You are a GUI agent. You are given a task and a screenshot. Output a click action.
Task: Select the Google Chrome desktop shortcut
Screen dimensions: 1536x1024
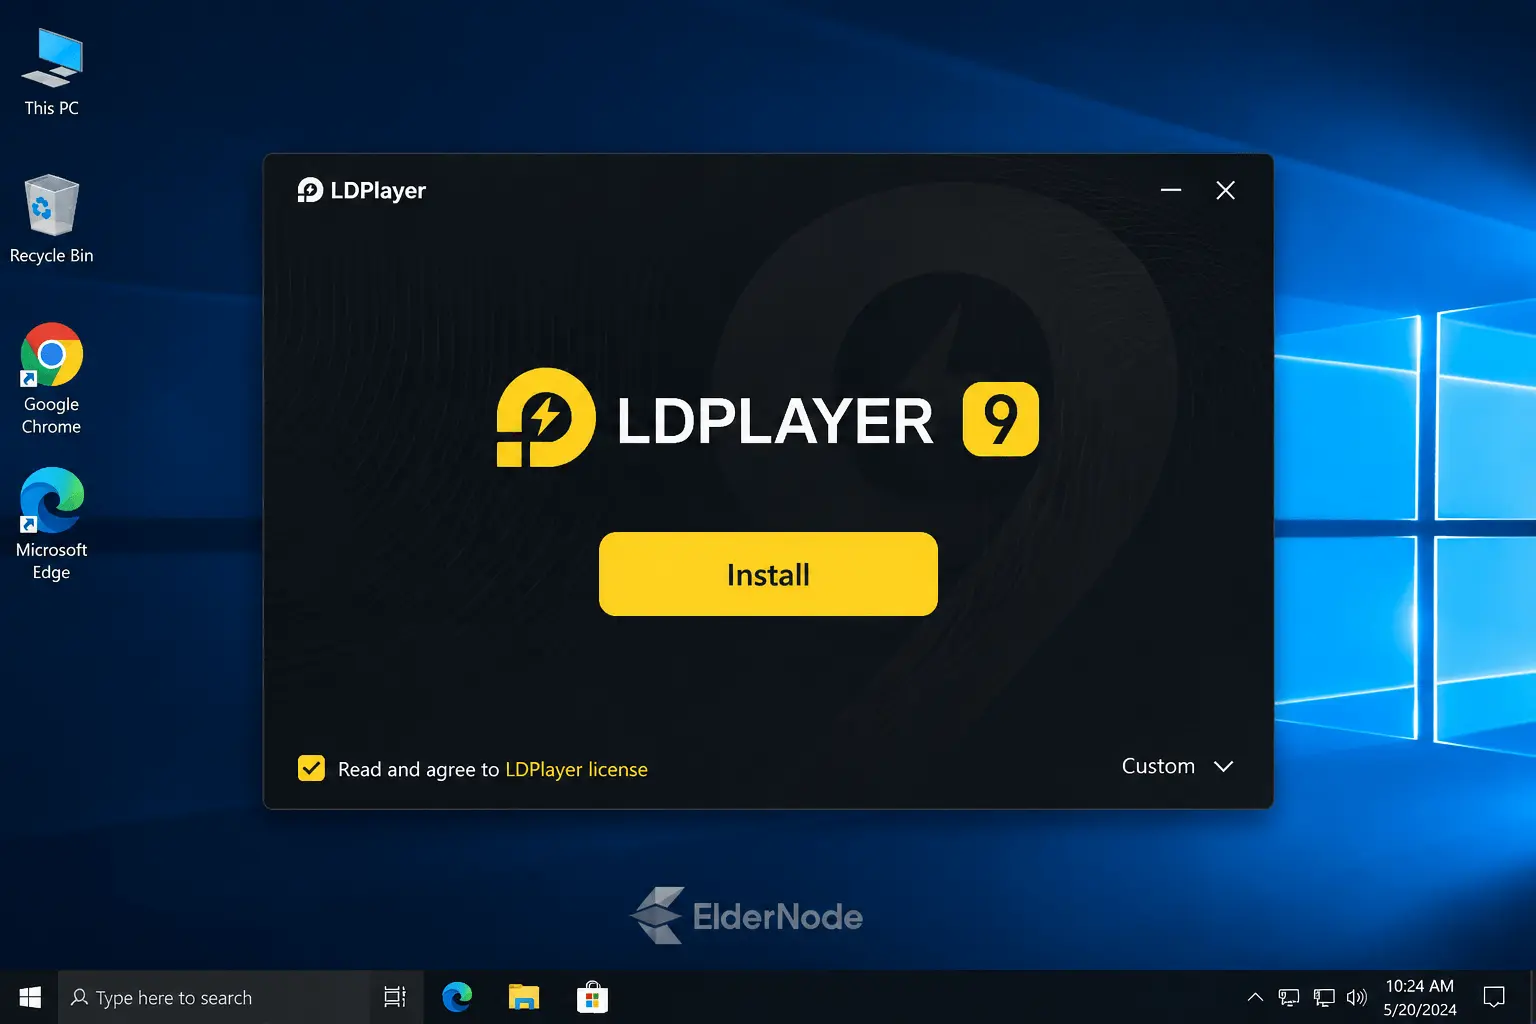(51, 379)
